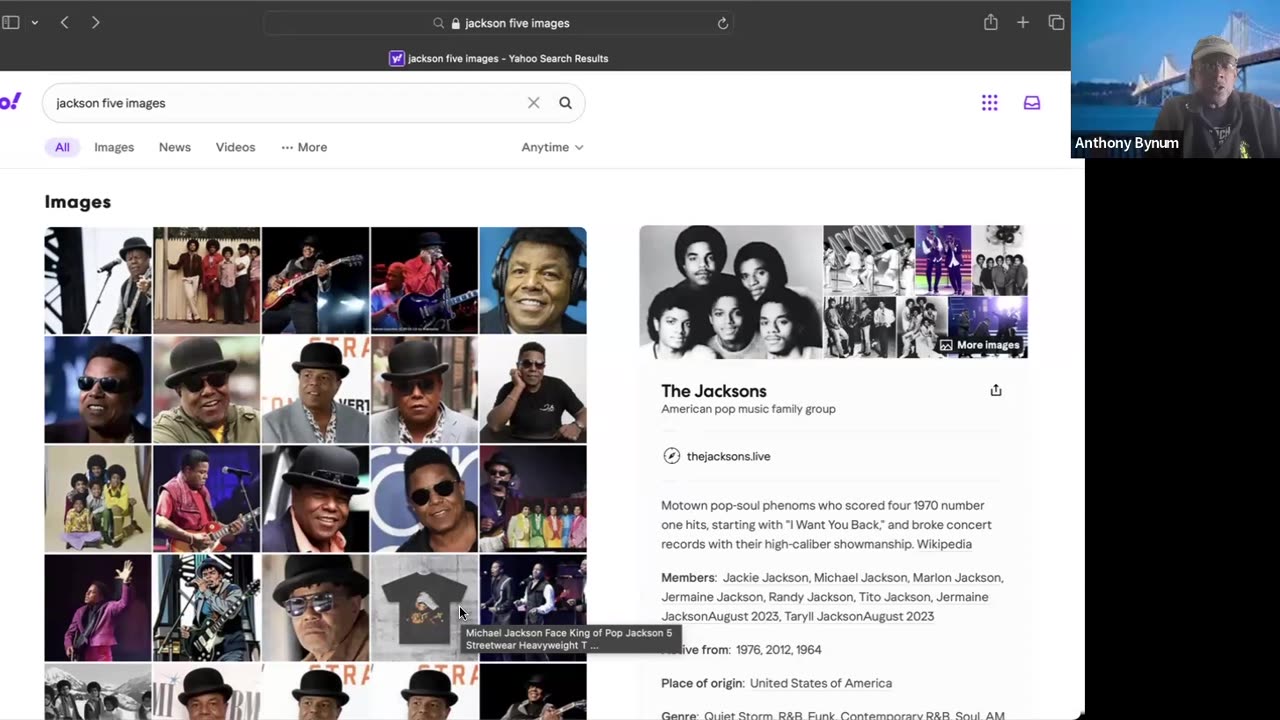The height and width of the screenshot is (720, 1280).
Task: Open the Anytime time filter dropdown
Action: click(x=552, y=147)
